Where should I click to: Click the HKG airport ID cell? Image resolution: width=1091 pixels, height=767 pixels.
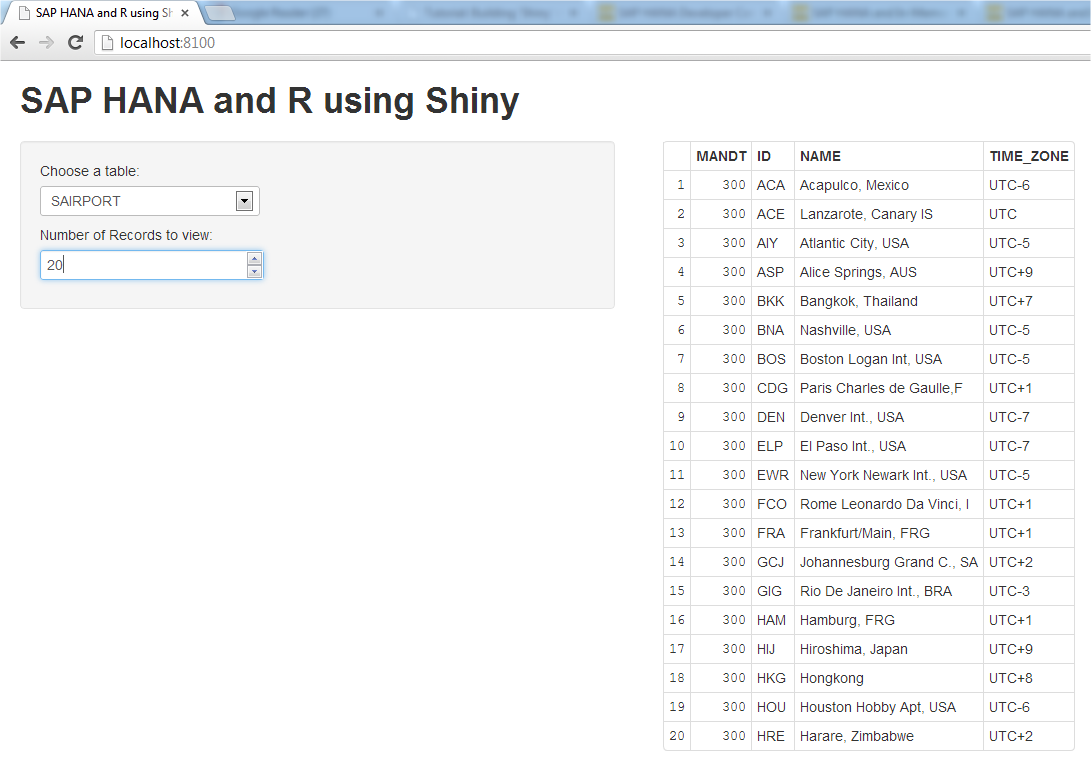coord(772,679)
